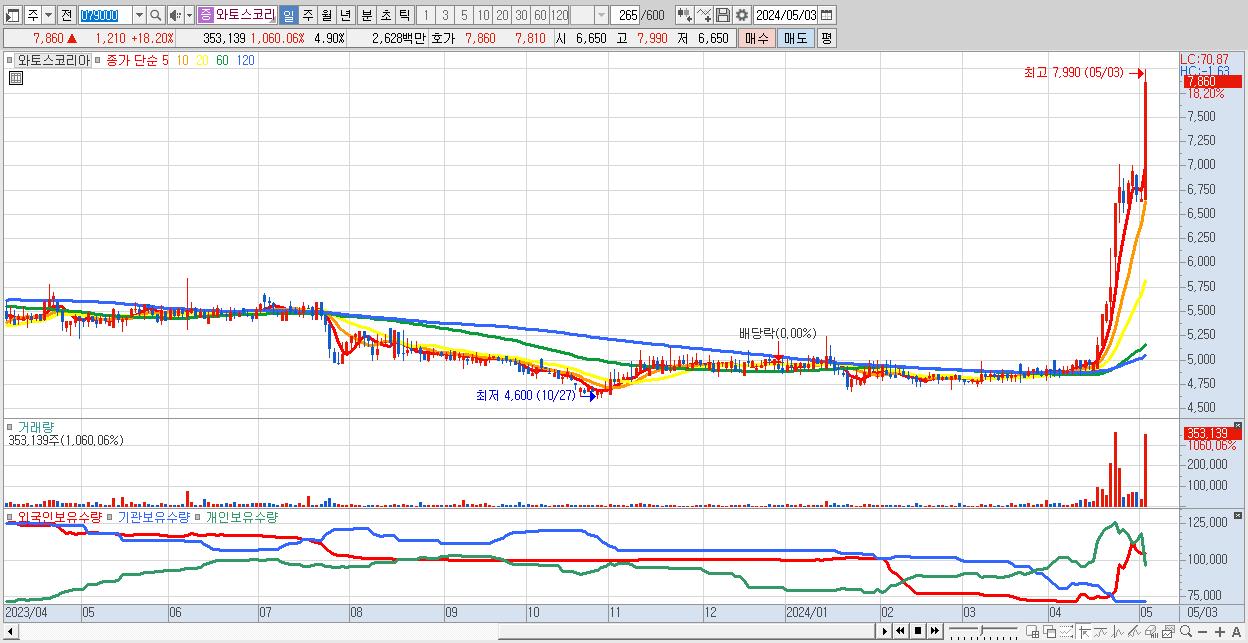Click the date field 2024/05/03
1248x643 pixels.
786,15
